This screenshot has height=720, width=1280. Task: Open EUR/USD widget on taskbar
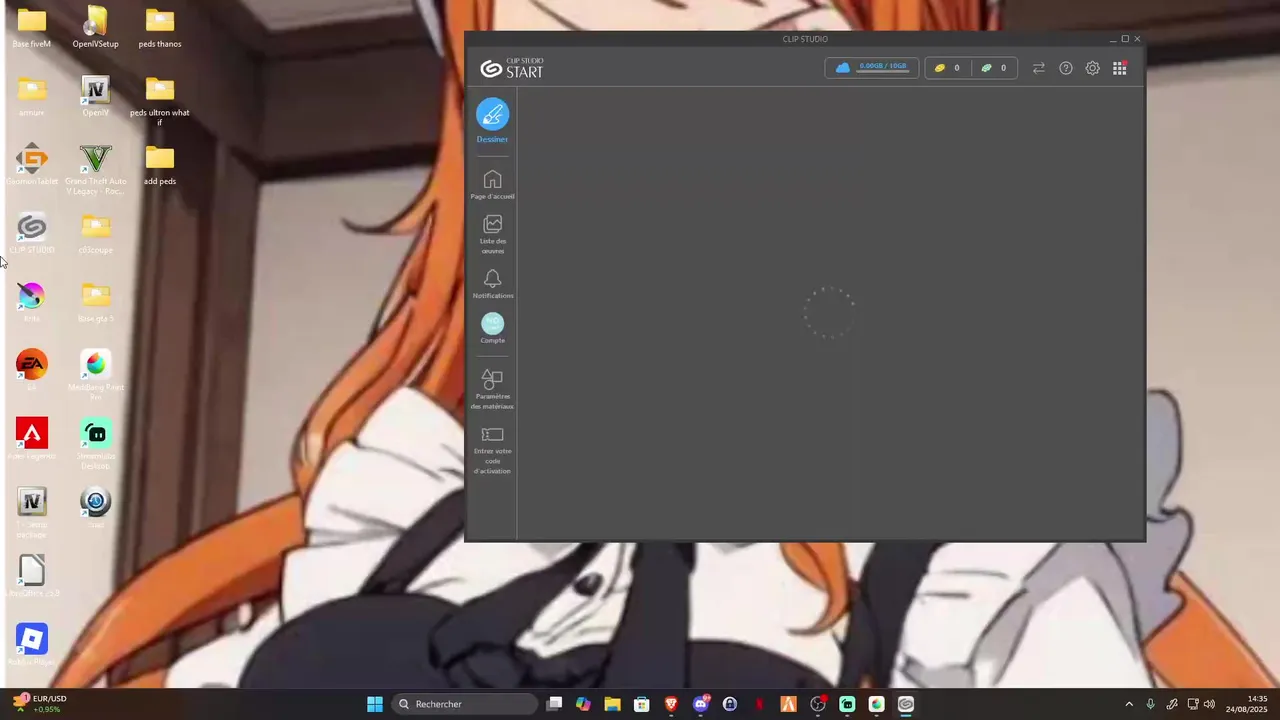point(40,704)
